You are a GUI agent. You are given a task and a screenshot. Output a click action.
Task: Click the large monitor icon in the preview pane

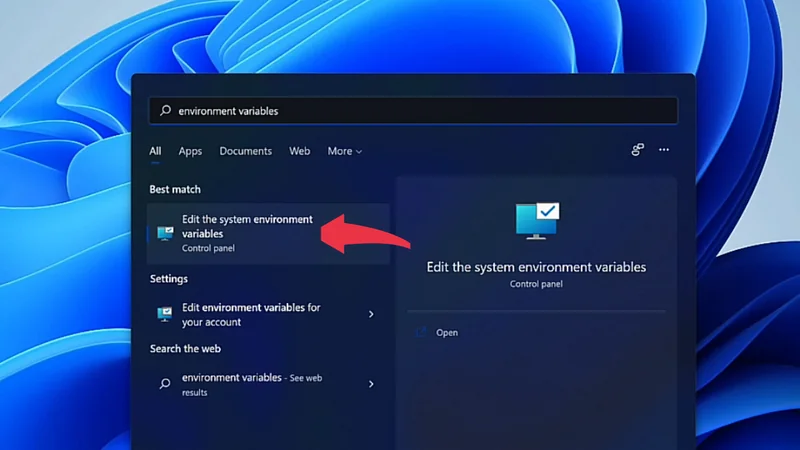point(537,221)
